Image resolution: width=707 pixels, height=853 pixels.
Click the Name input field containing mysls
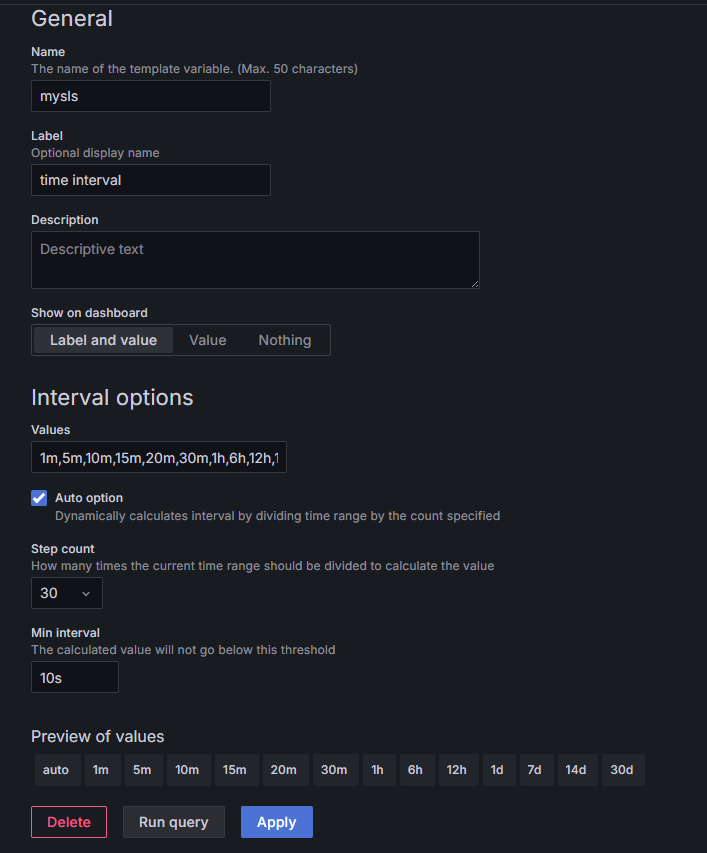click(x=150, y=96)
